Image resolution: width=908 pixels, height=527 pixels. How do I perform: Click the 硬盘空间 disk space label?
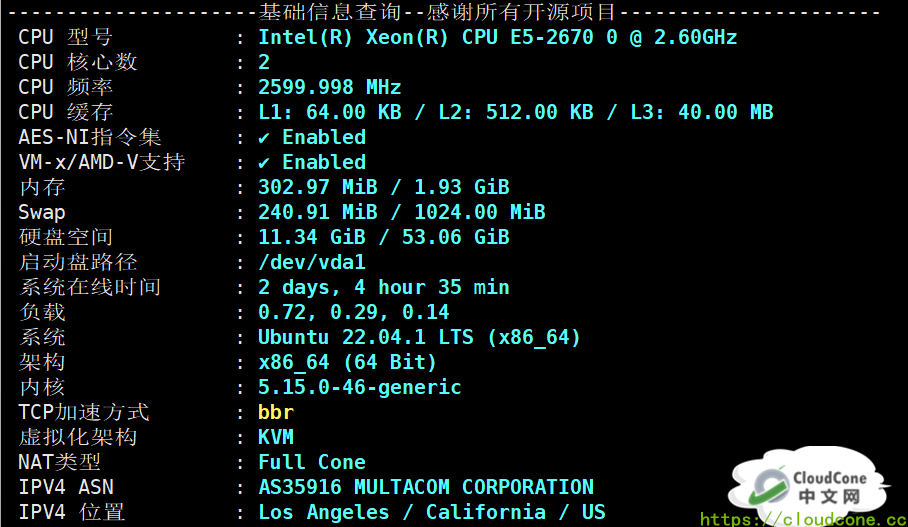[x=65, y=237]
